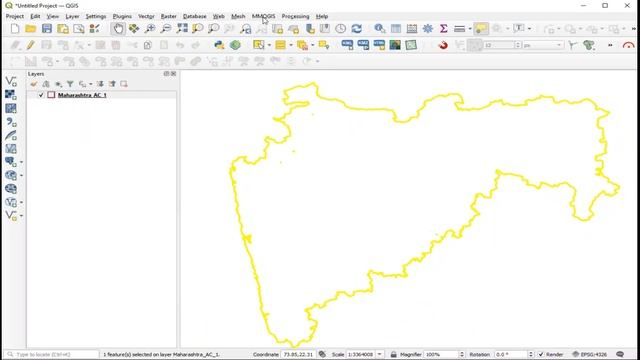Open the text annotation dropdown arrow
The width and height of the screenshot is (640, 360).
pos(529,29)
